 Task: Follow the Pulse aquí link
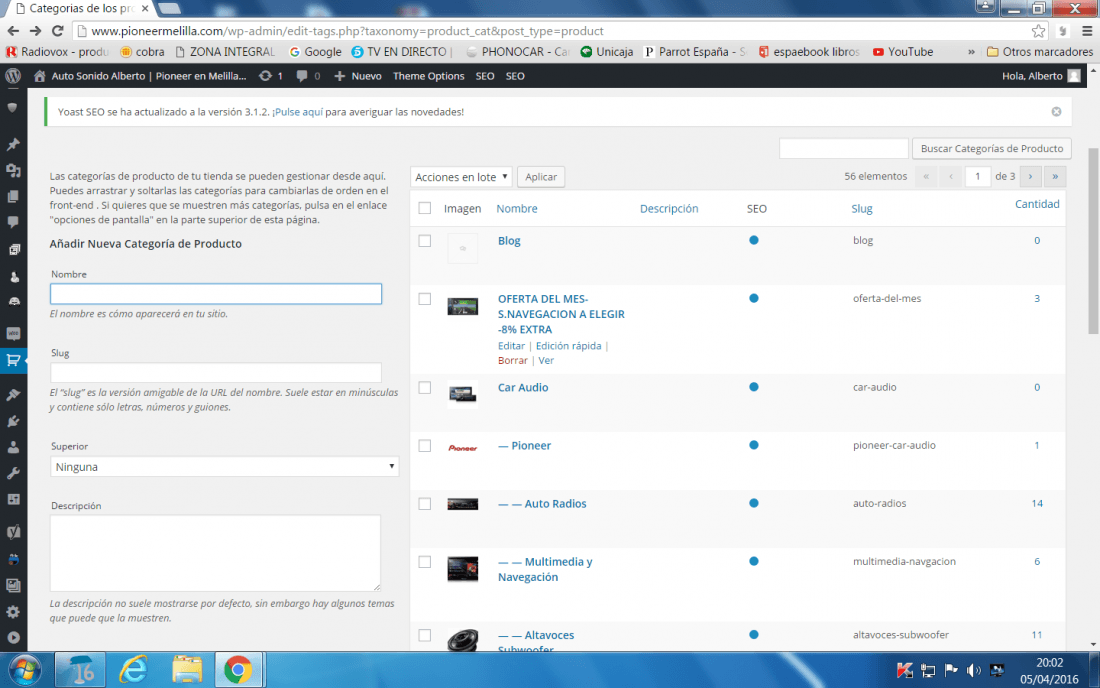(x=299, y=112)
